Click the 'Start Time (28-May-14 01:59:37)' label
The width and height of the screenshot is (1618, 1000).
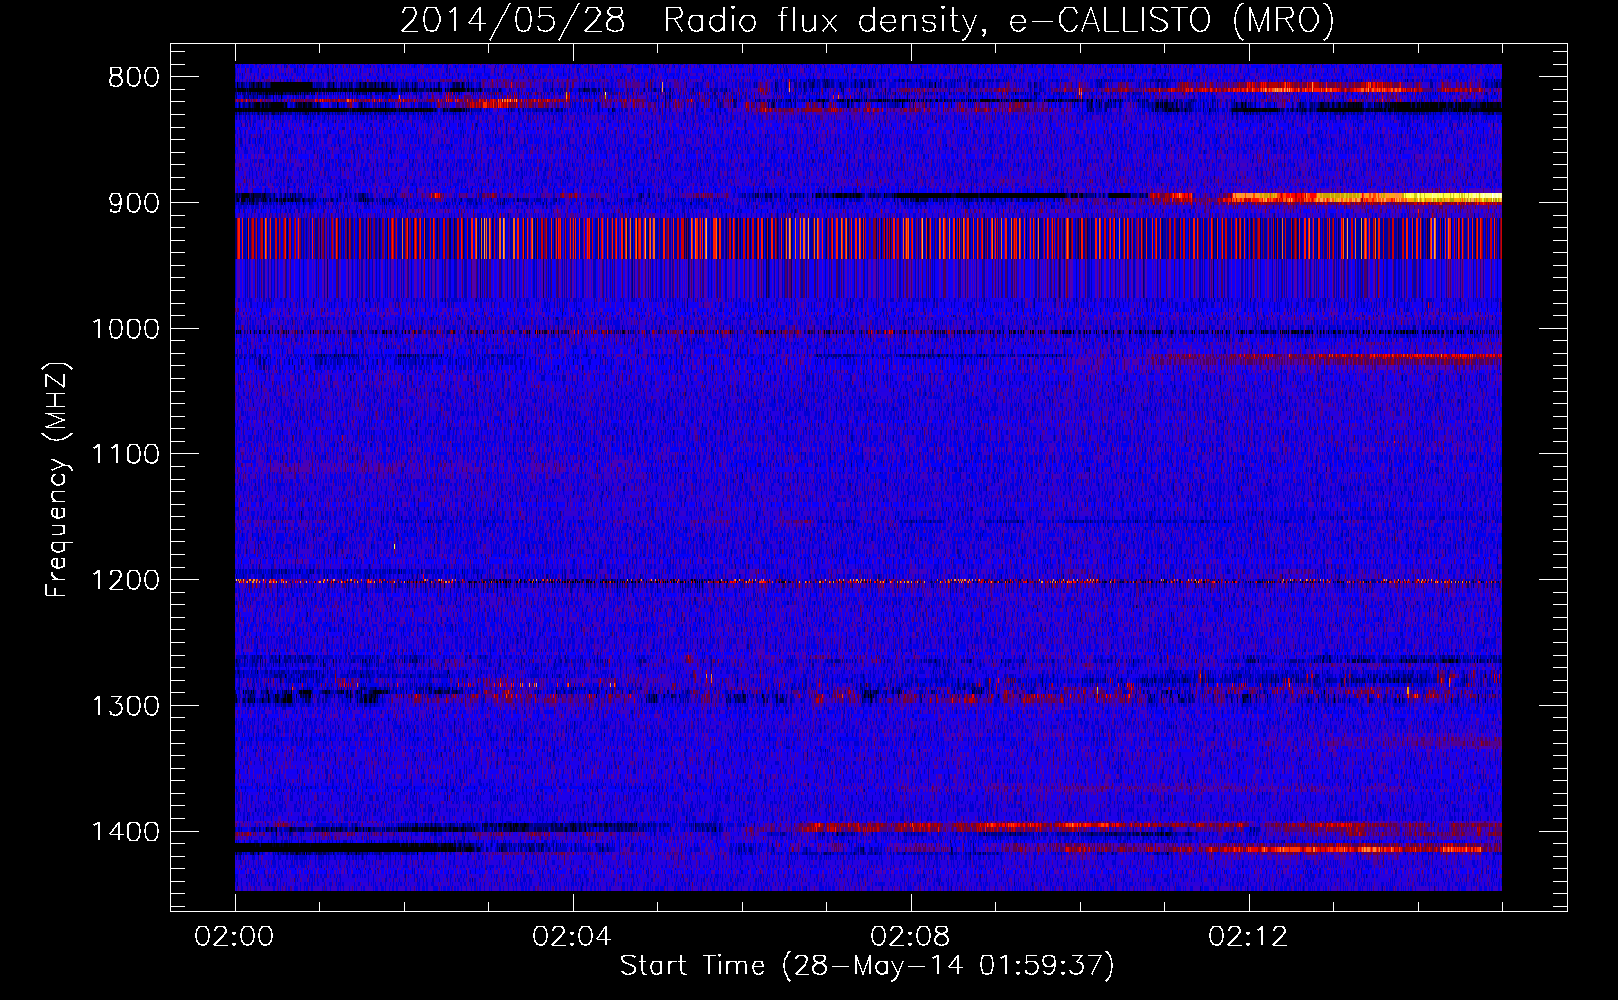point(867,966)
